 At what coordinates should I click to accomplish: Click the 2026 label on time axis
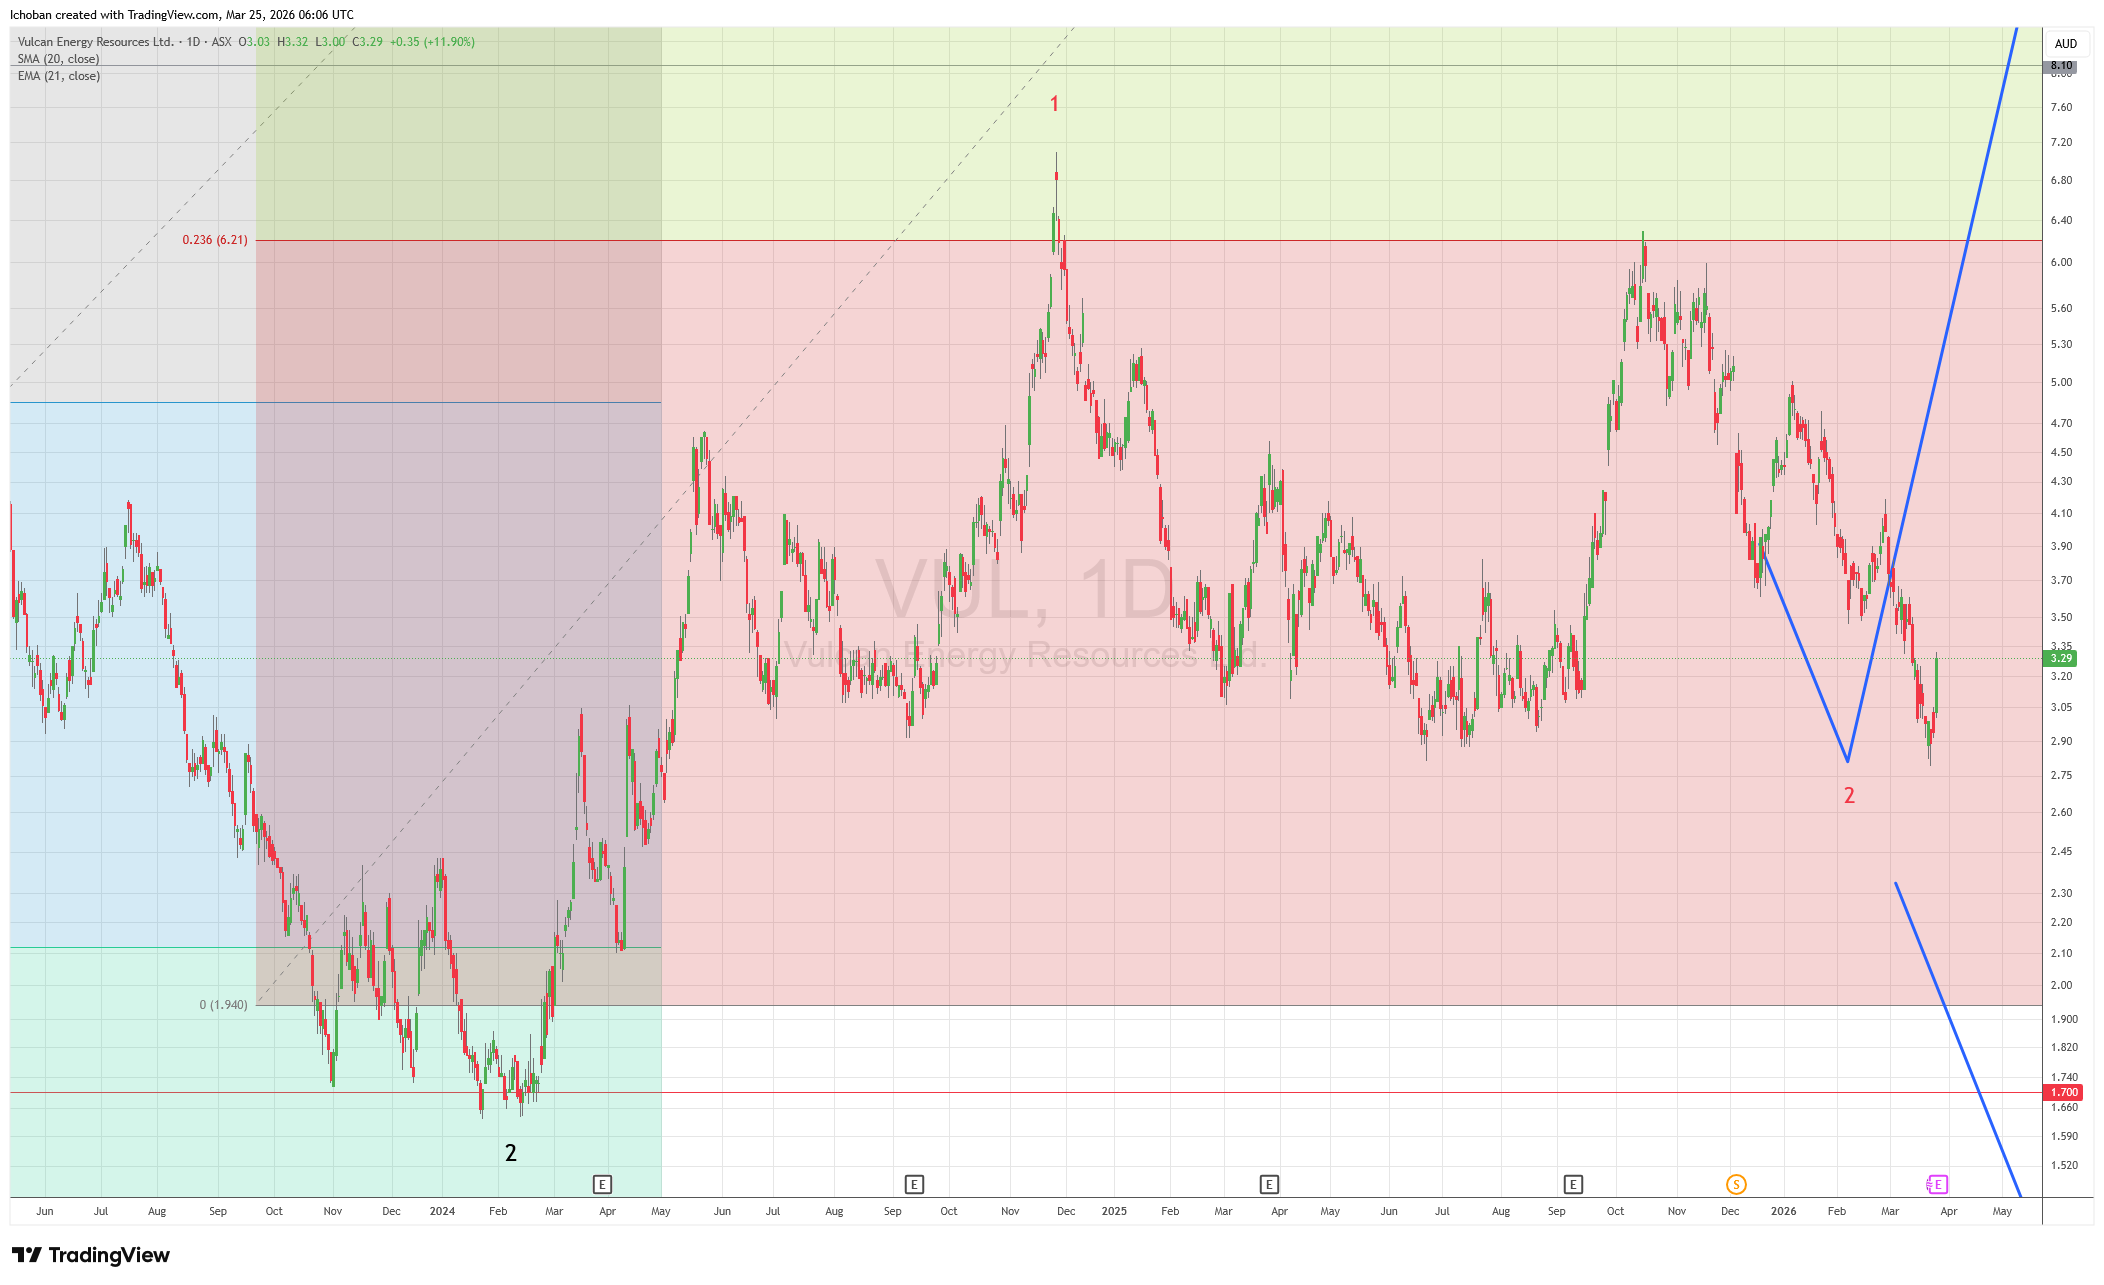pos(1783,1211)
